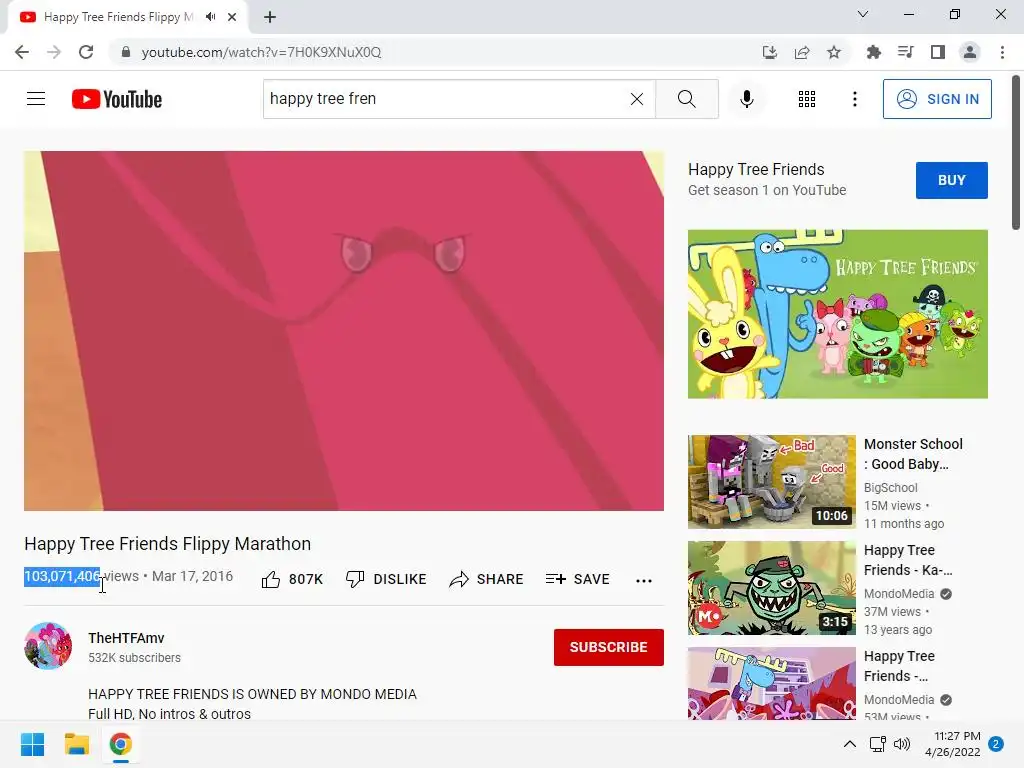Screen dimensions: 1024x768
Task: Reload the page
Action: [x=86, y=52]
